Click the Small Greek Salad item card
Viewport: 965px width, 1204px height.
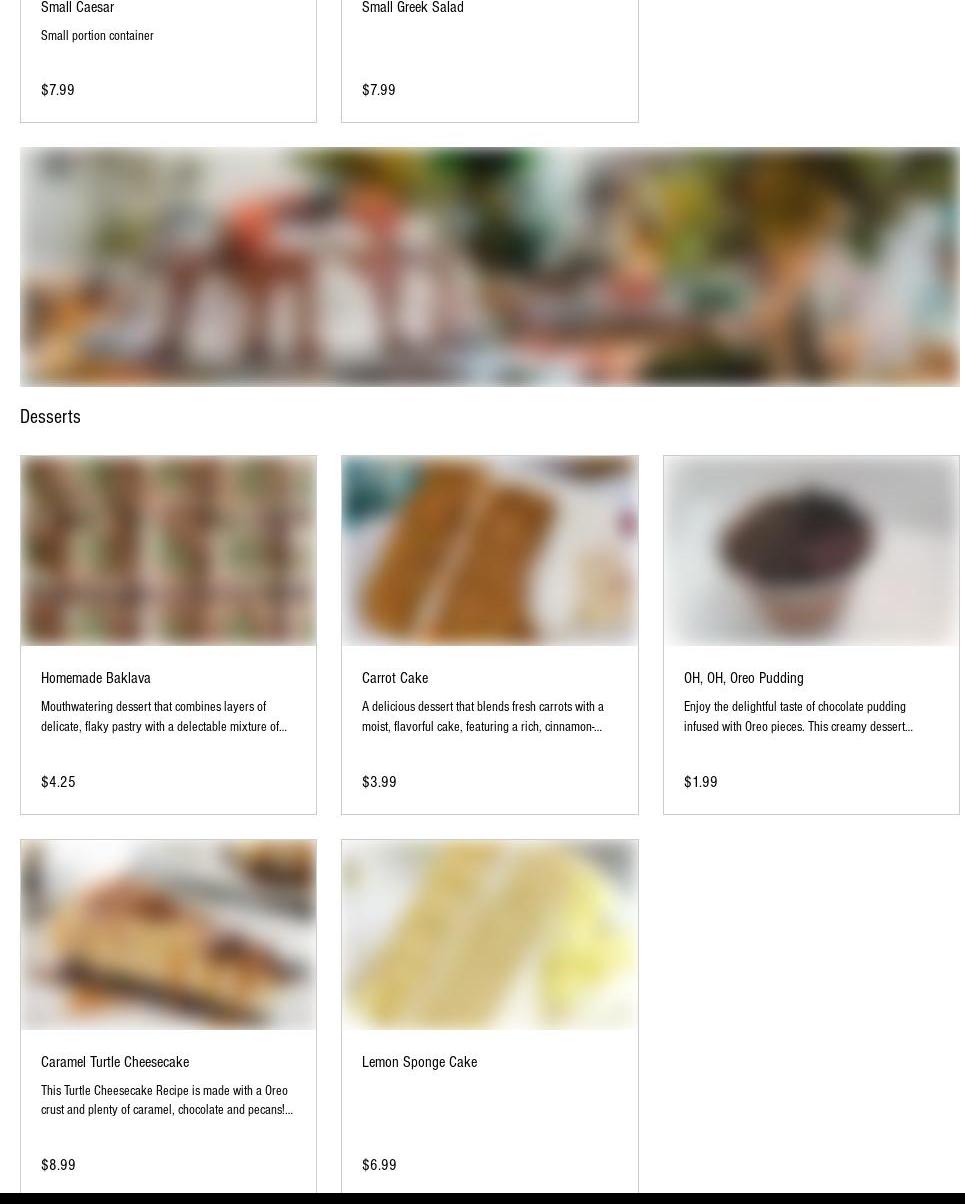(490, 60)
